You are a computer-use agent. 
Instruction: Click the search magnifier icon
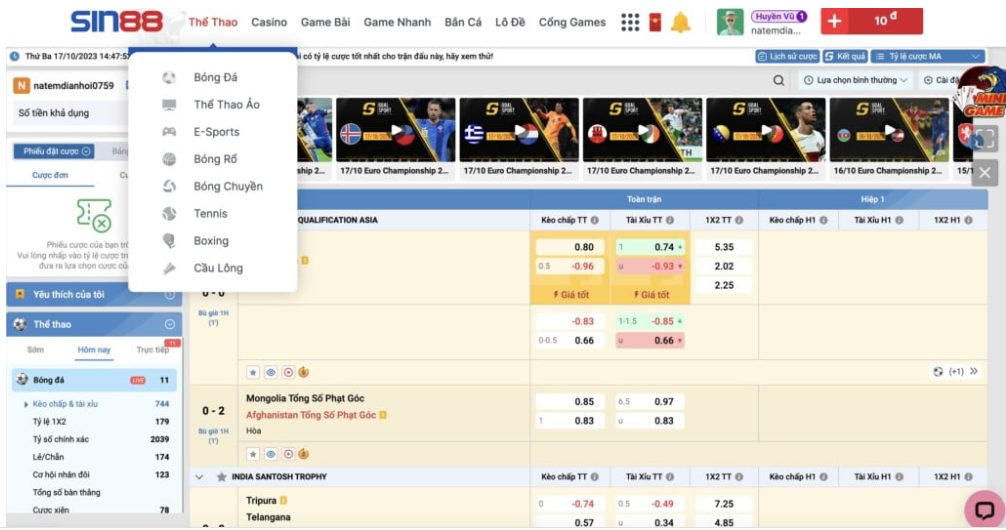click(x=779, y=80)
